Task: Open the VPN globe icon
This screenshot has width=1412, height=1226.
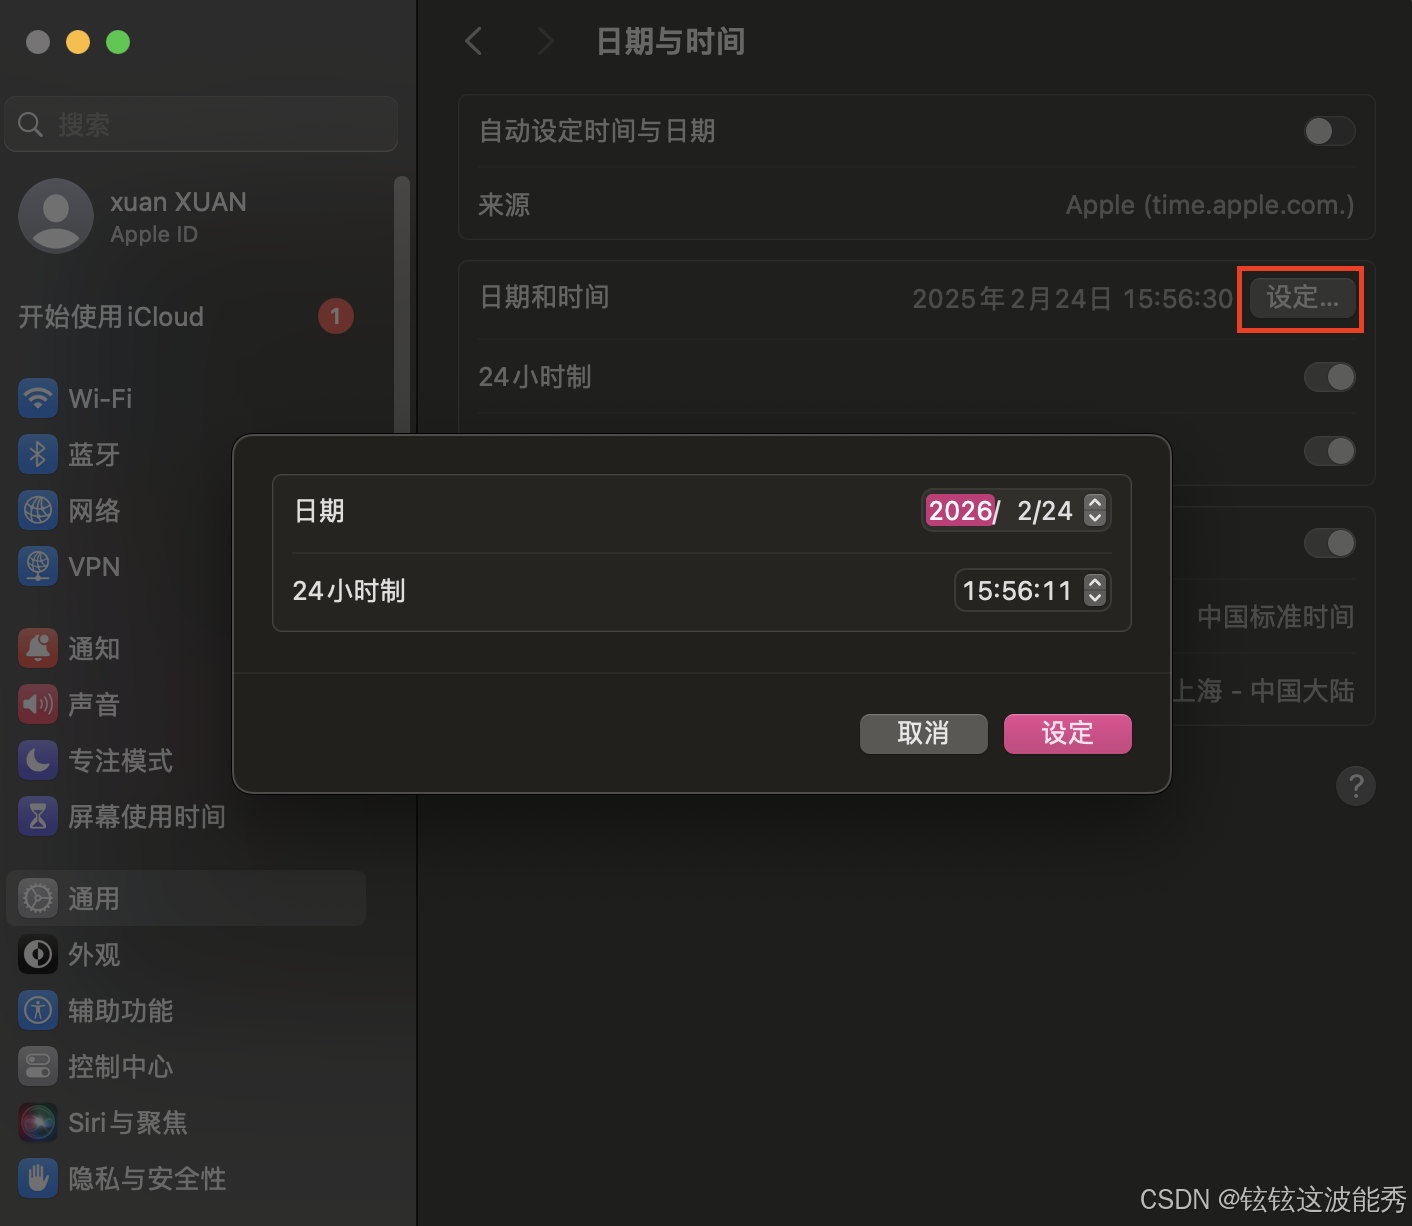Action: (38, 566)
